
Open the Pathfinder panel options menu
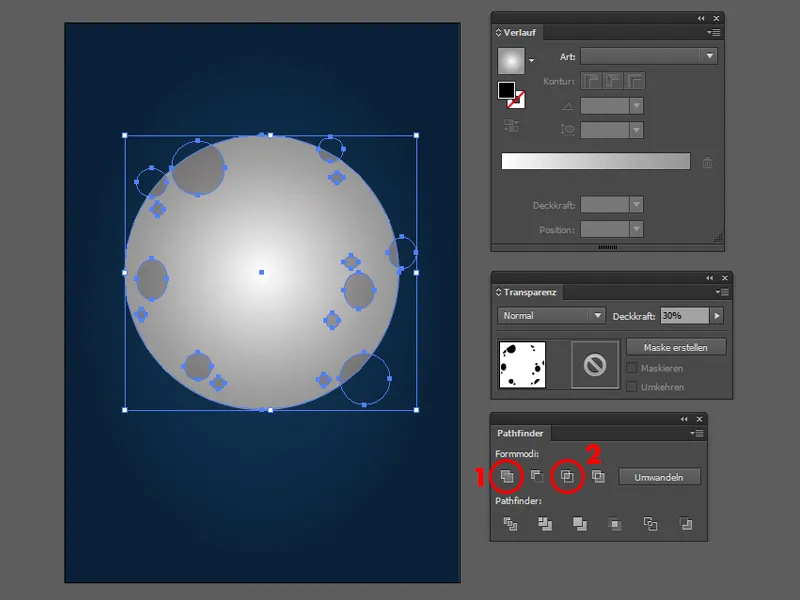696,433
